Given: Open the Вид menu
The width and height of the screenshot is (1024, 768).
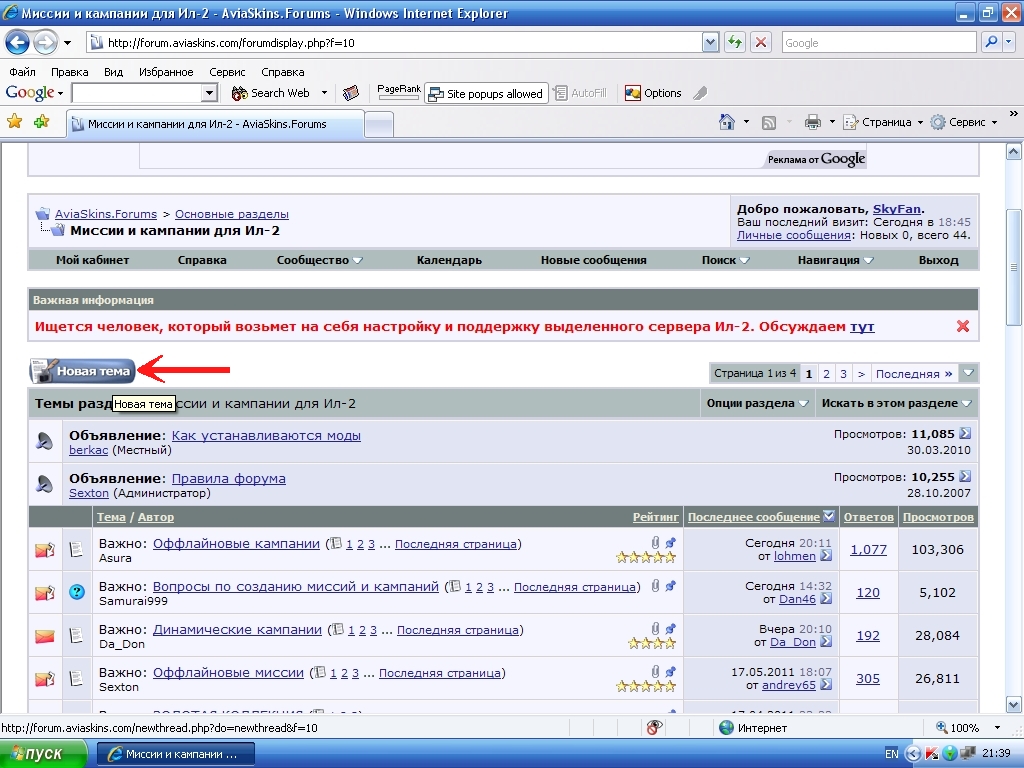Looking at the screenshot, I should (x=113, y=72).
